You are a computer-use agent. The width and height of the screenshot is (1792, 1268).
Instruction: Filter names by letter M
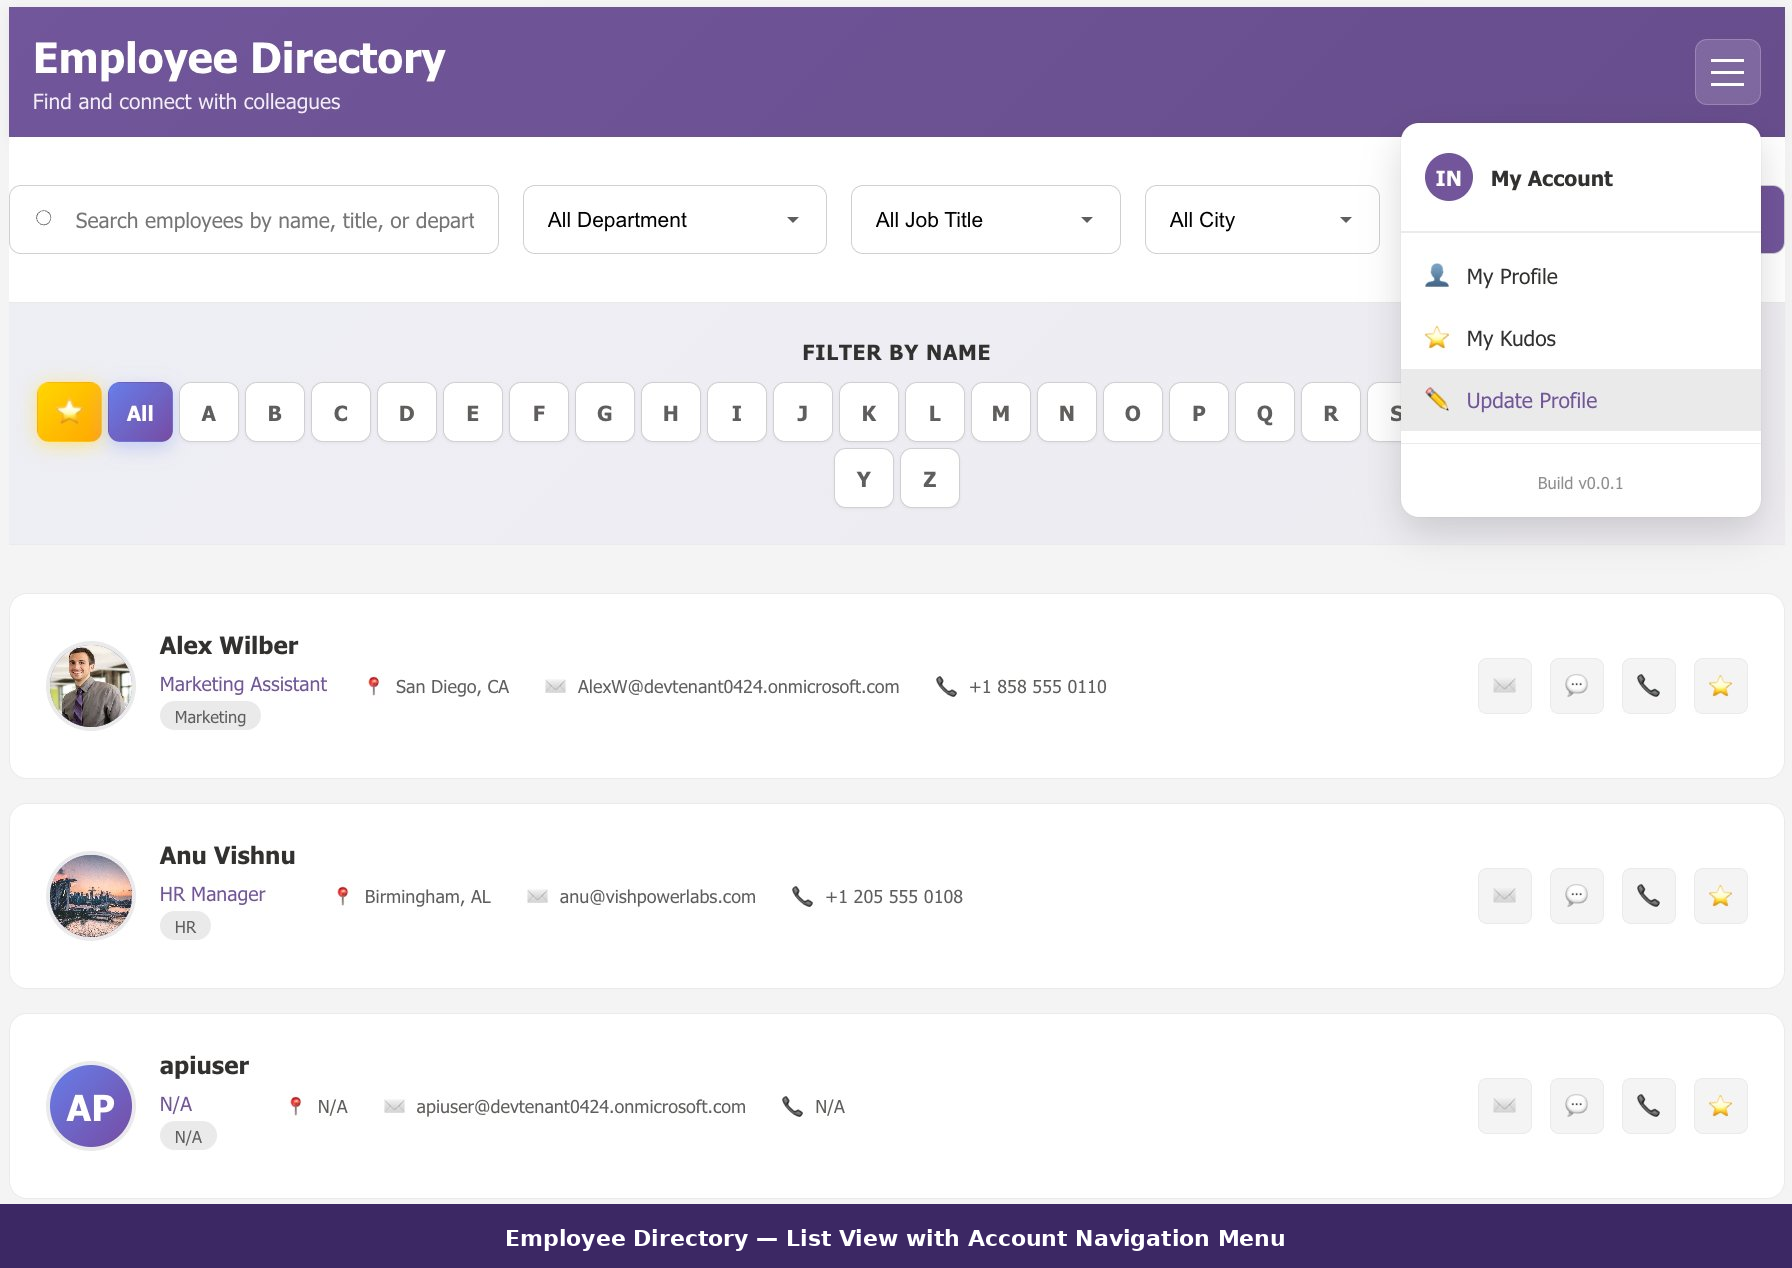click(1000, 412)
